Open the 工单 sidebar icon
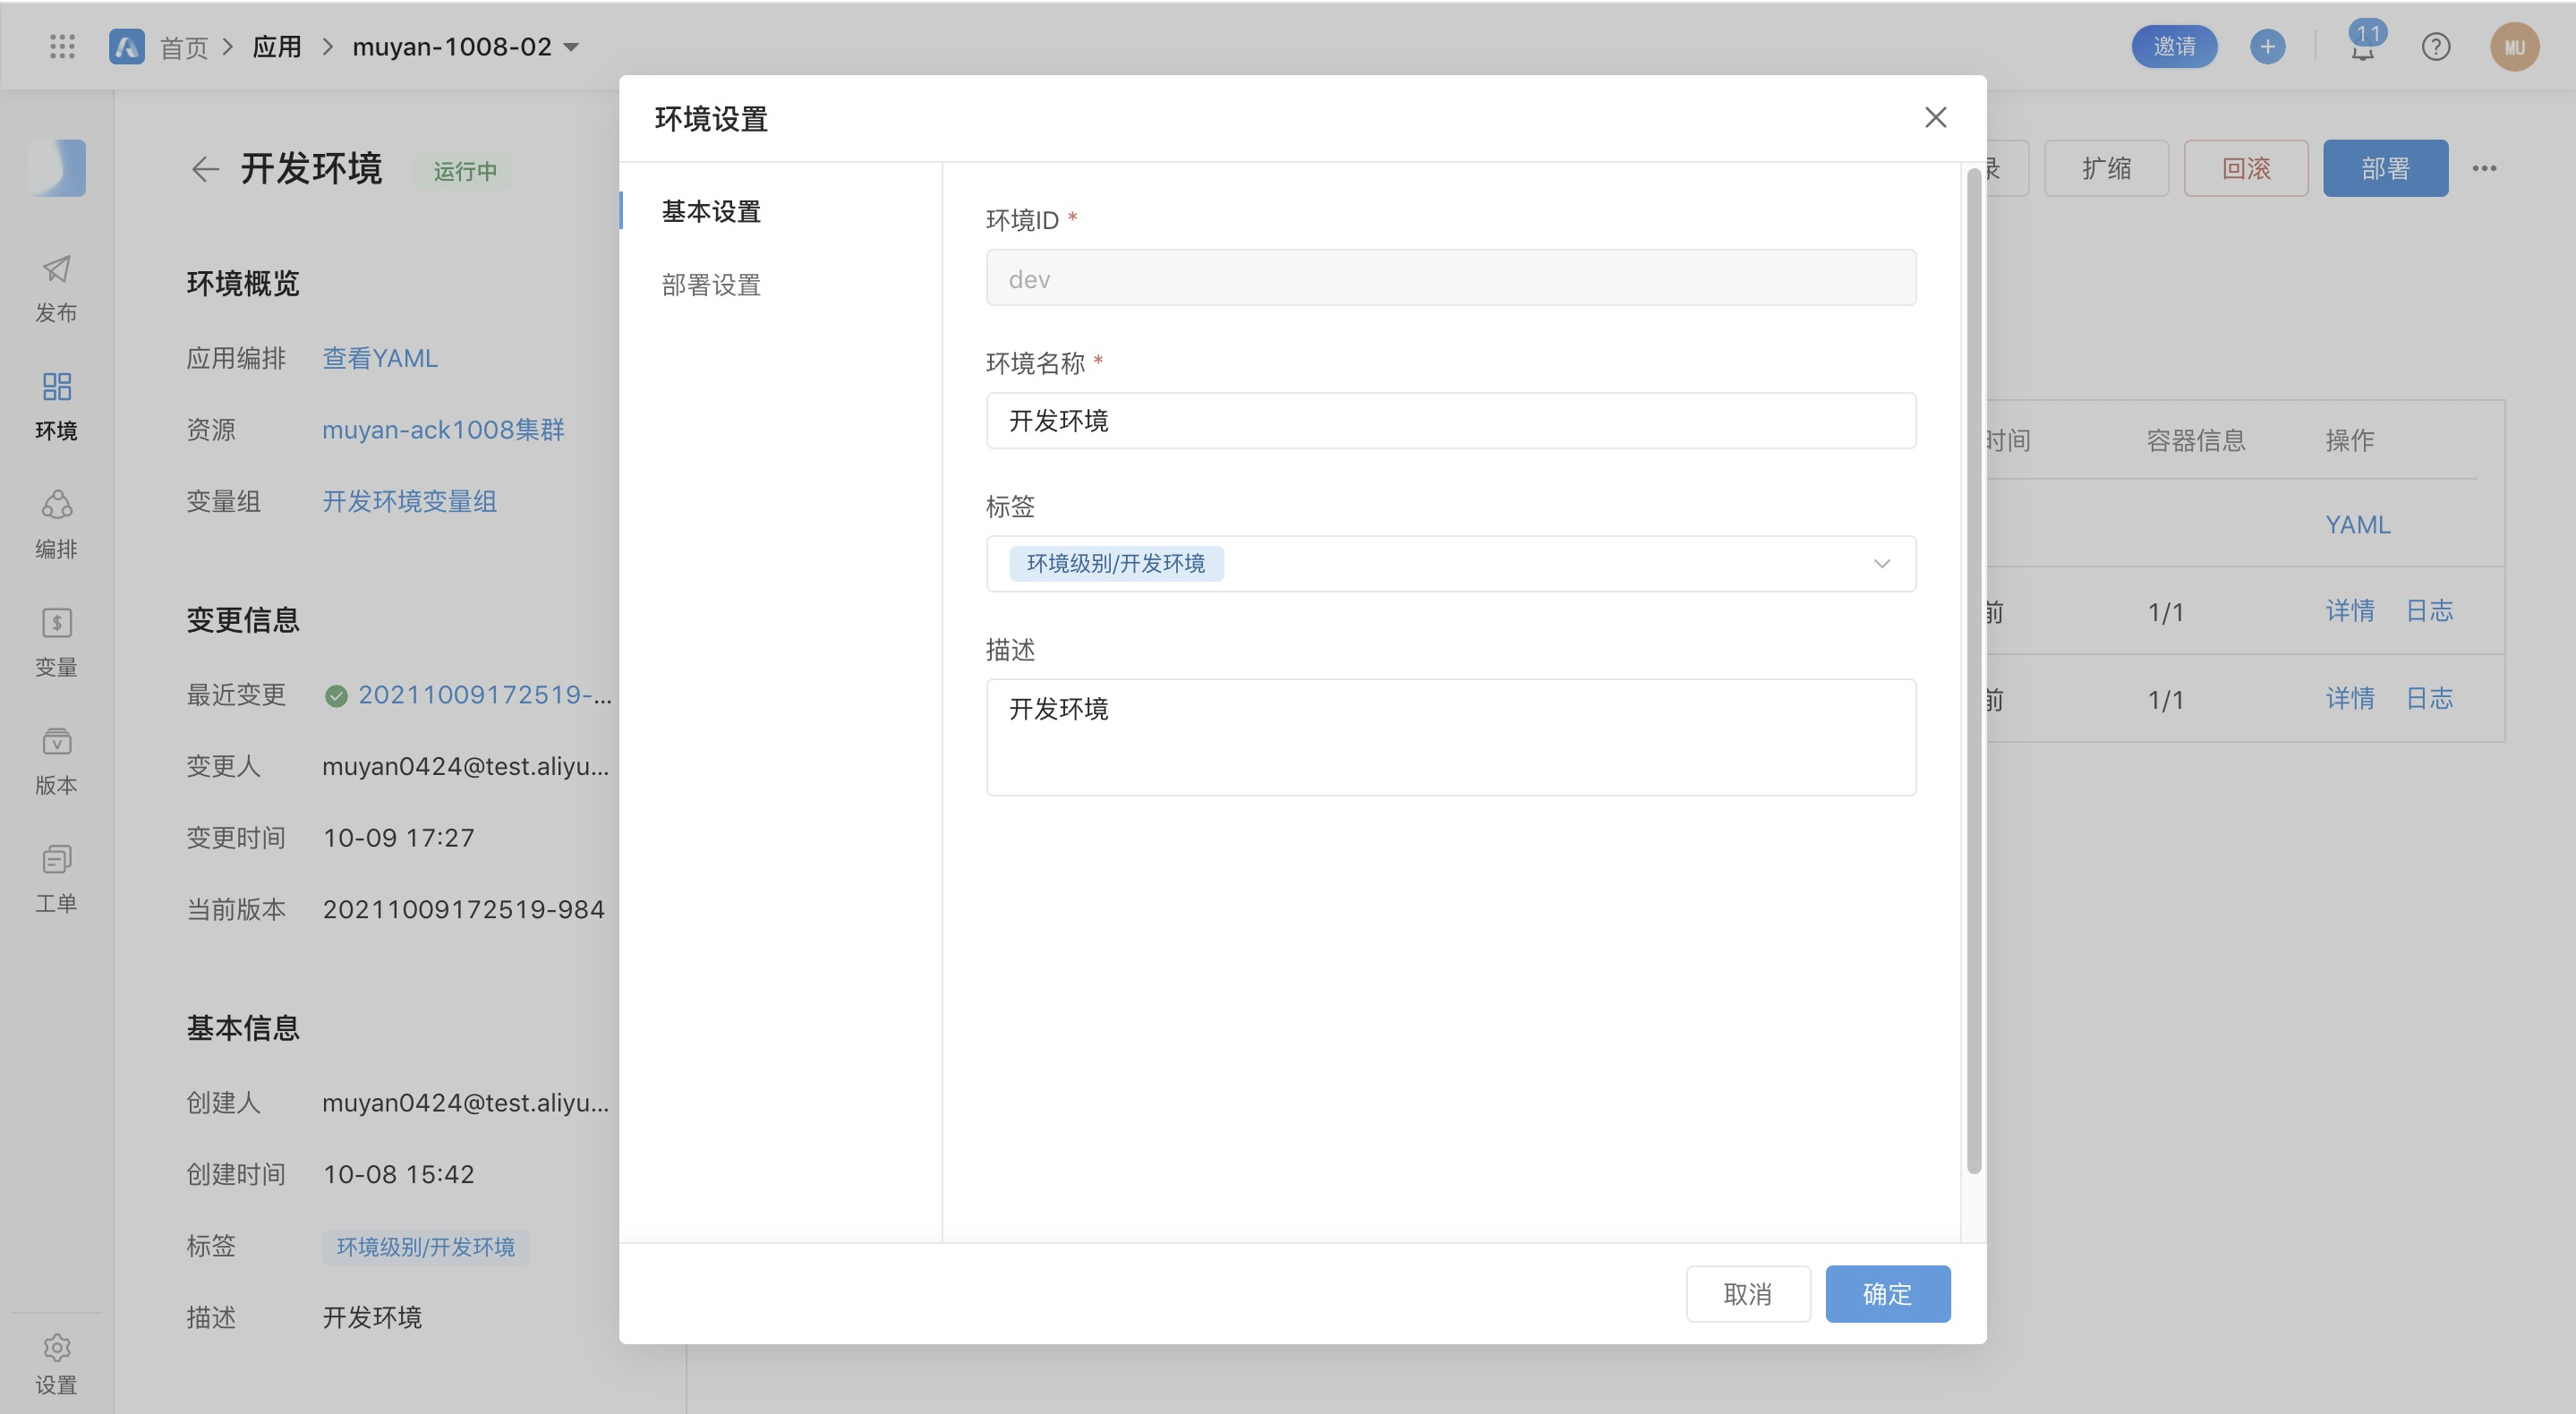 click(56, 859)
